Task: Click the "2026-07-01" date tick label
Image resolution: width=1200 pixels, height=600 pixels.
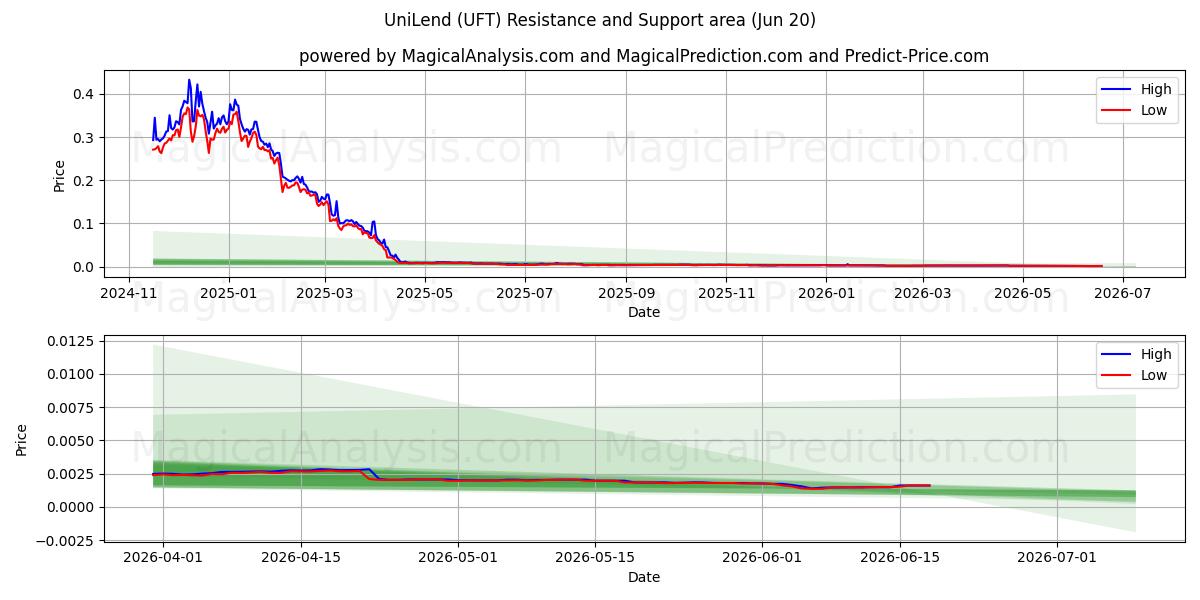Action: (x=1056, y=557)
